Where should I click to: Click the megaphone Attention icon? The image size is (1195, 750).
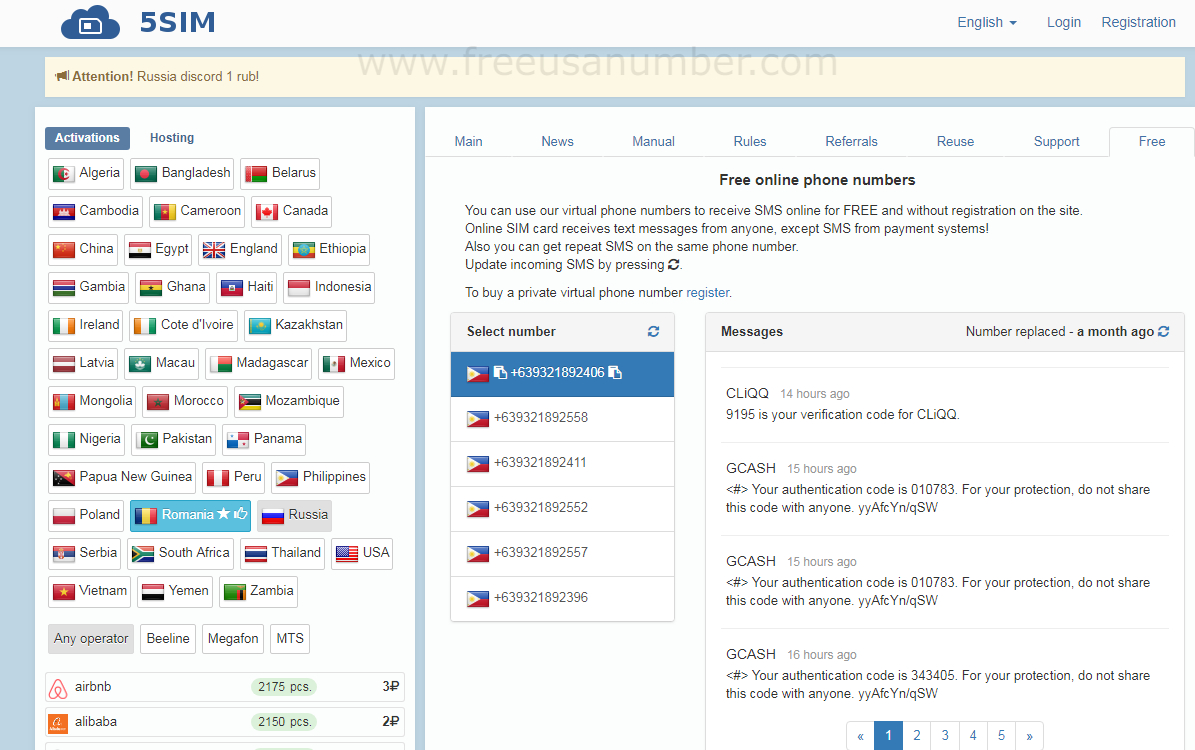tap(62, 76)
